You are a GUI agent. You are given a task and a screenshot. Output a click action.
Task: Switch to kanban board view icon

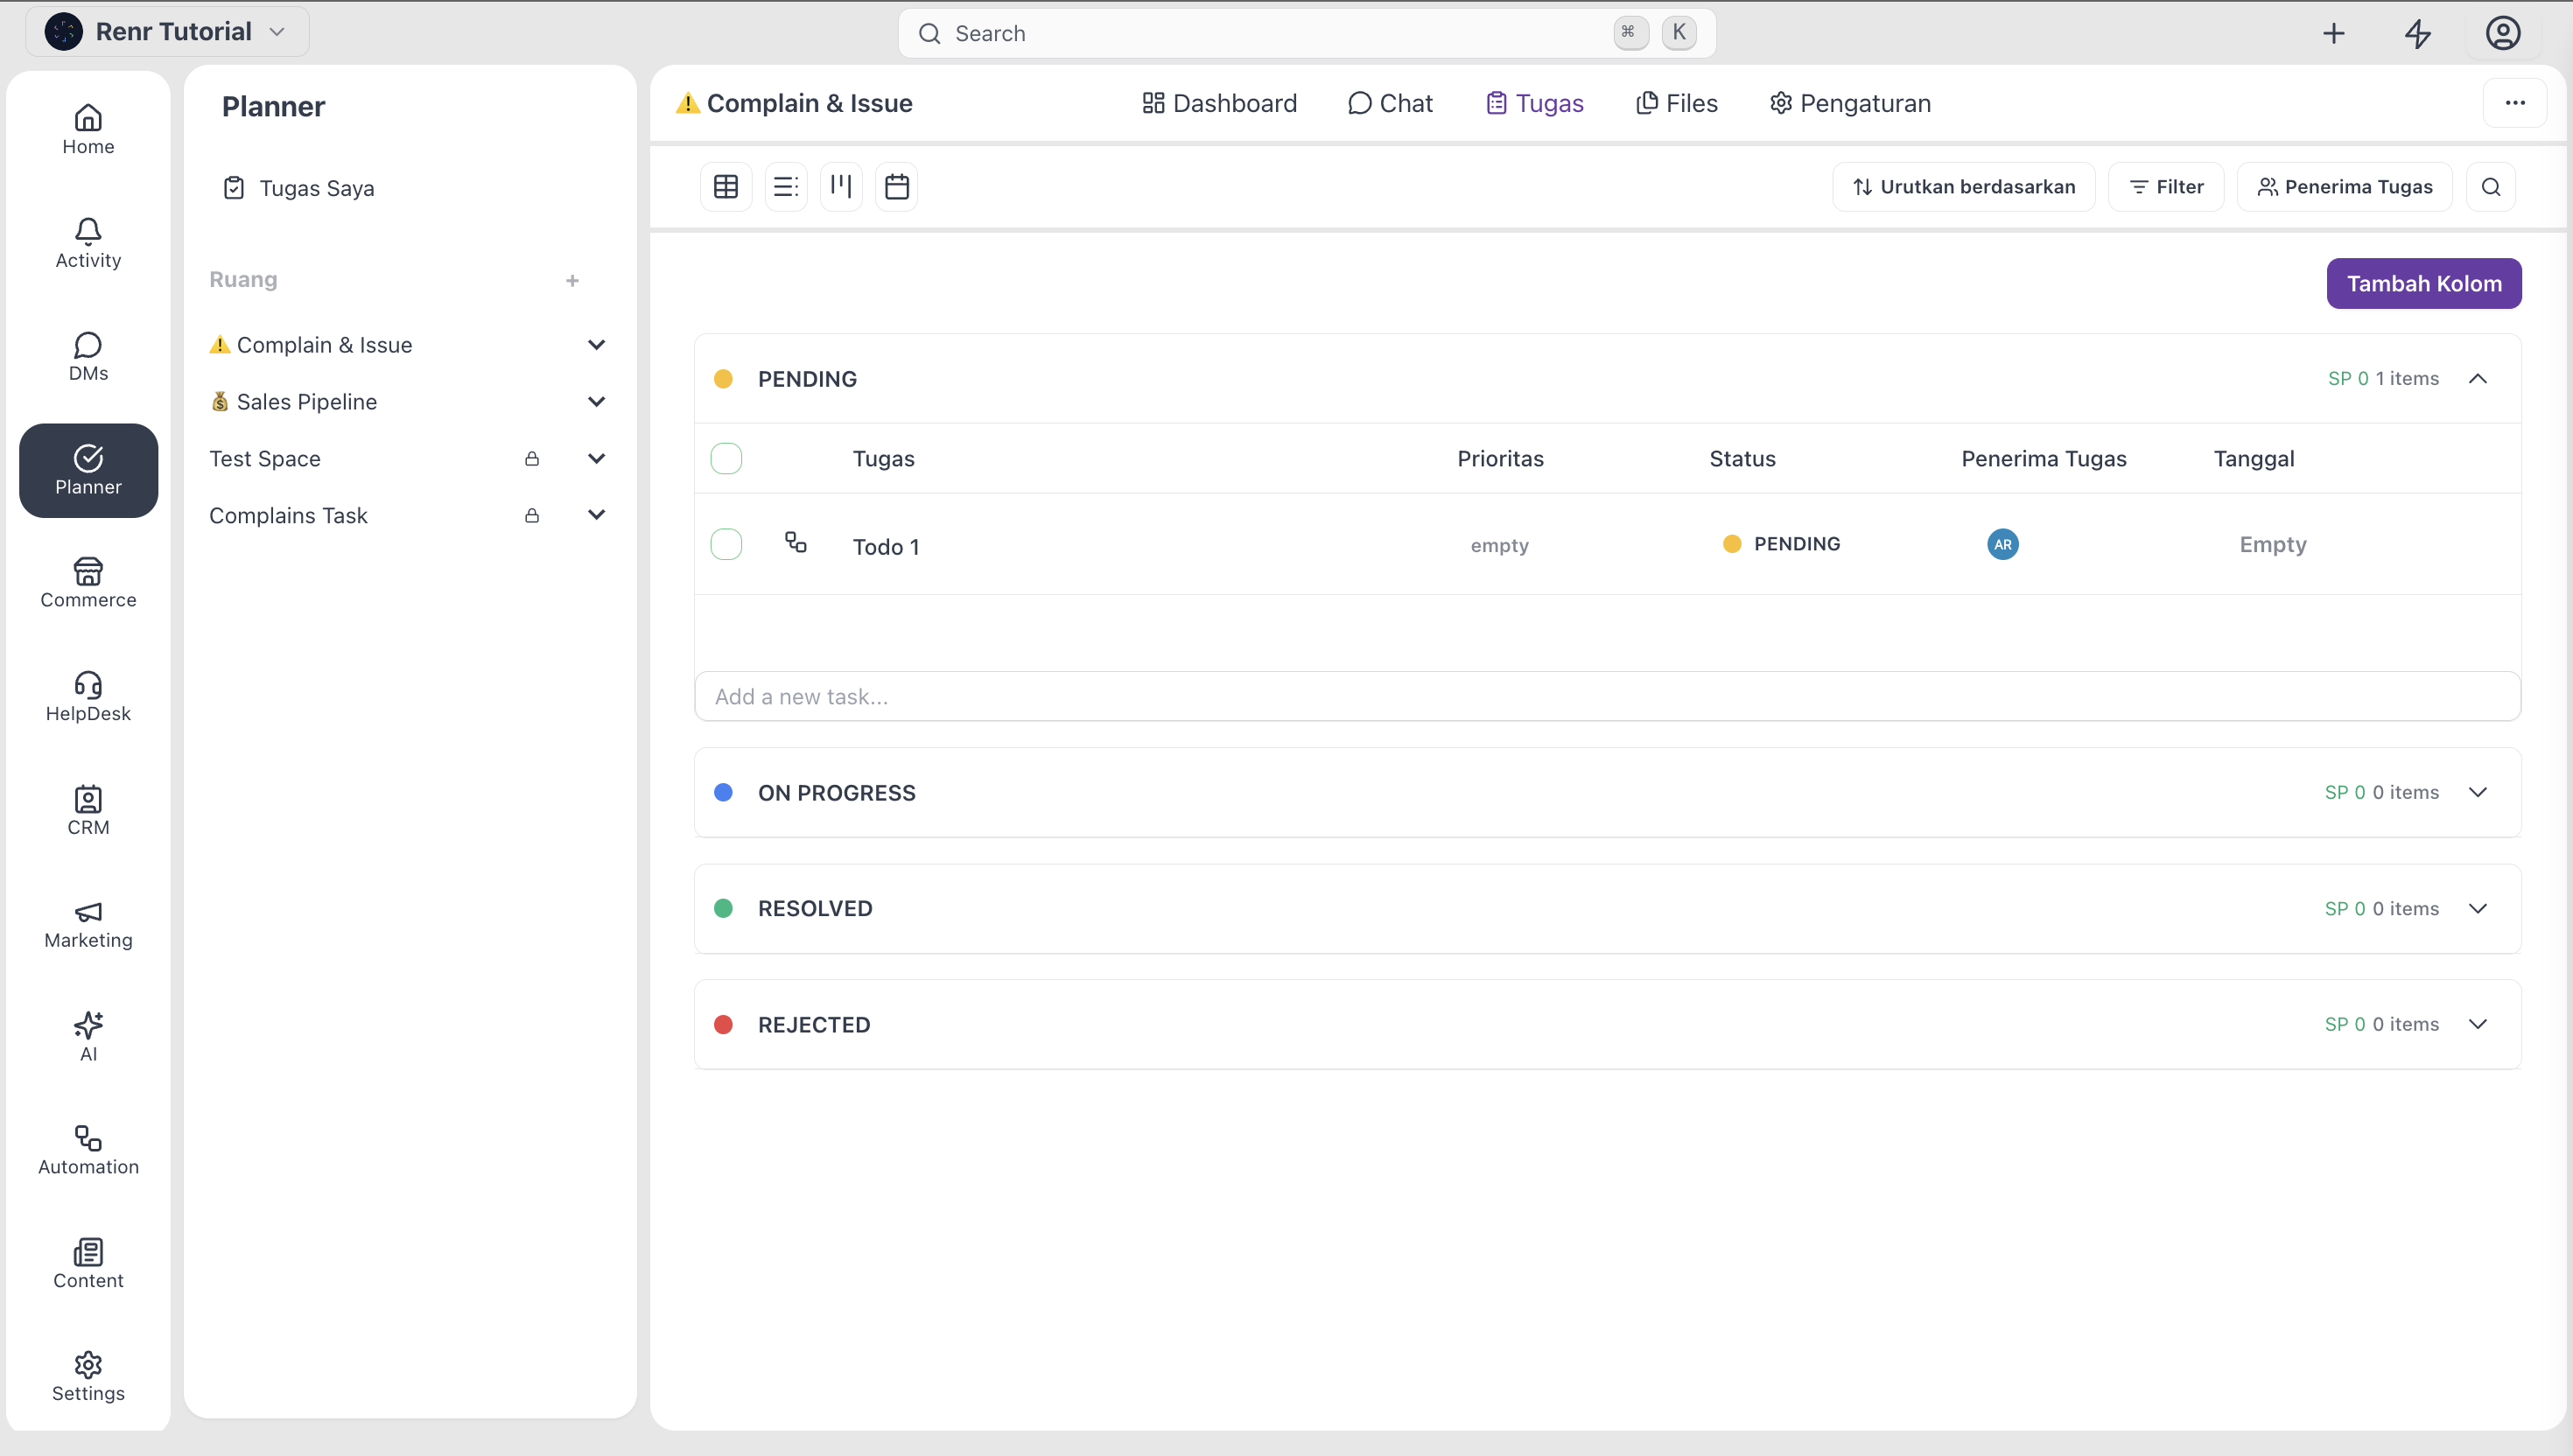(x=841, y=187)
